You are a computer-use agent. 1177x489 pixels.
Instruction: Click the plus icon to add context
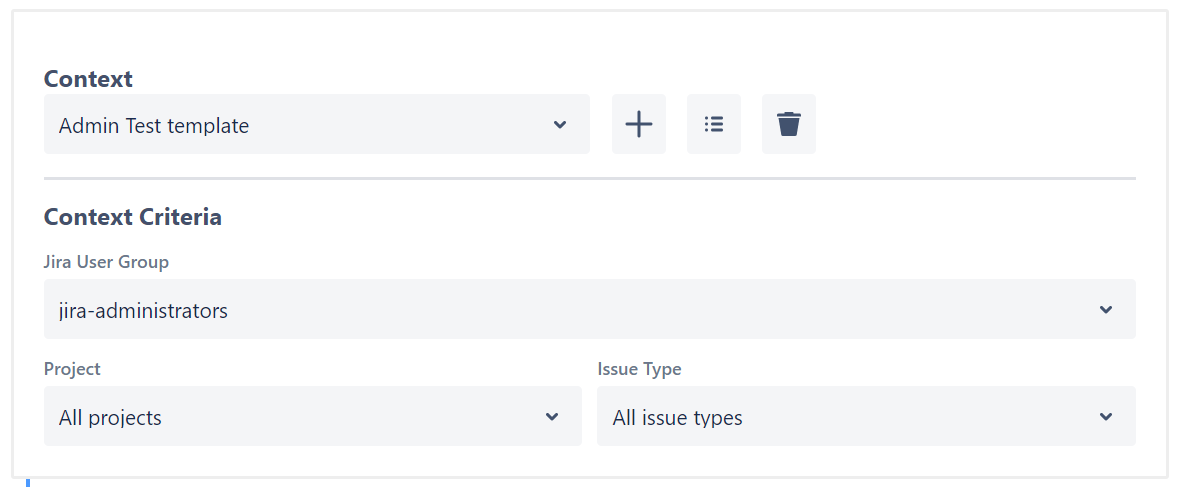coord(638,124)
